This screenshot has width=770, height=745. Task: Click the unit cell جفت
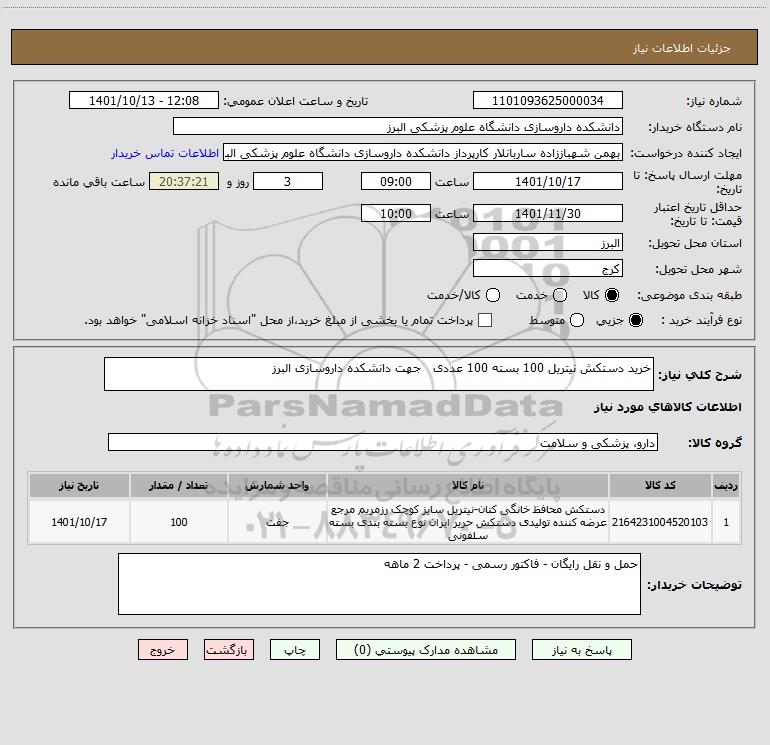[x=277, y=522]
